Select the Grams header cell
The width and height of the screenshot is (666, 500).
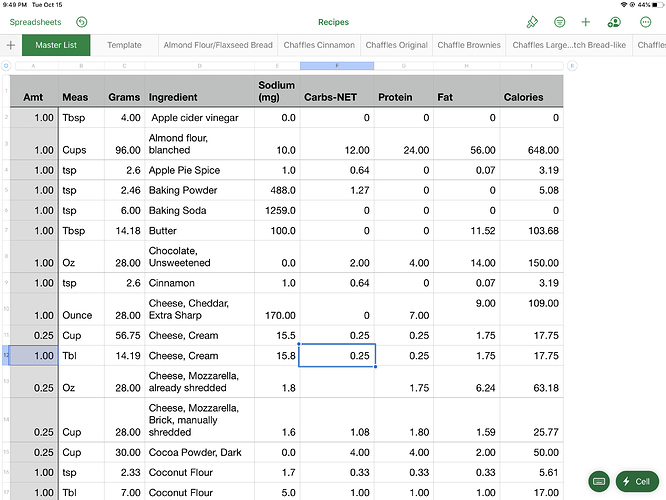pyautogui.click(x=124, y=91)
